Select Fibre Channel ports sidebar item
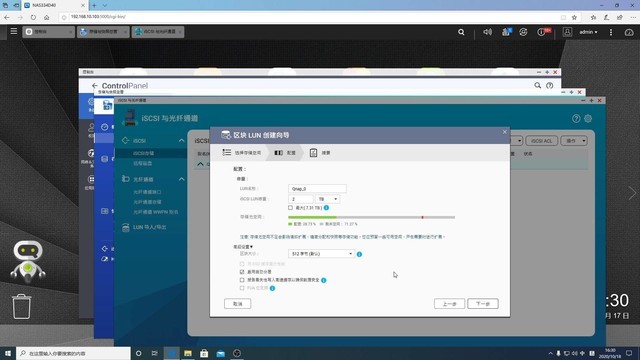Image resolution: width=640 pixels, height=360 pixels. [147, 192]
